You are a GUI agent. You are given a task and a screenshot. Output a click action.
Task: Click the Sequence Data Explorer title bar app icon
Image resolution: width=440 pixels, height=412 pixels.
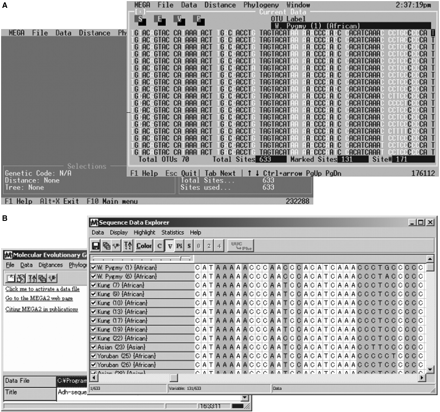click(94, 222)
